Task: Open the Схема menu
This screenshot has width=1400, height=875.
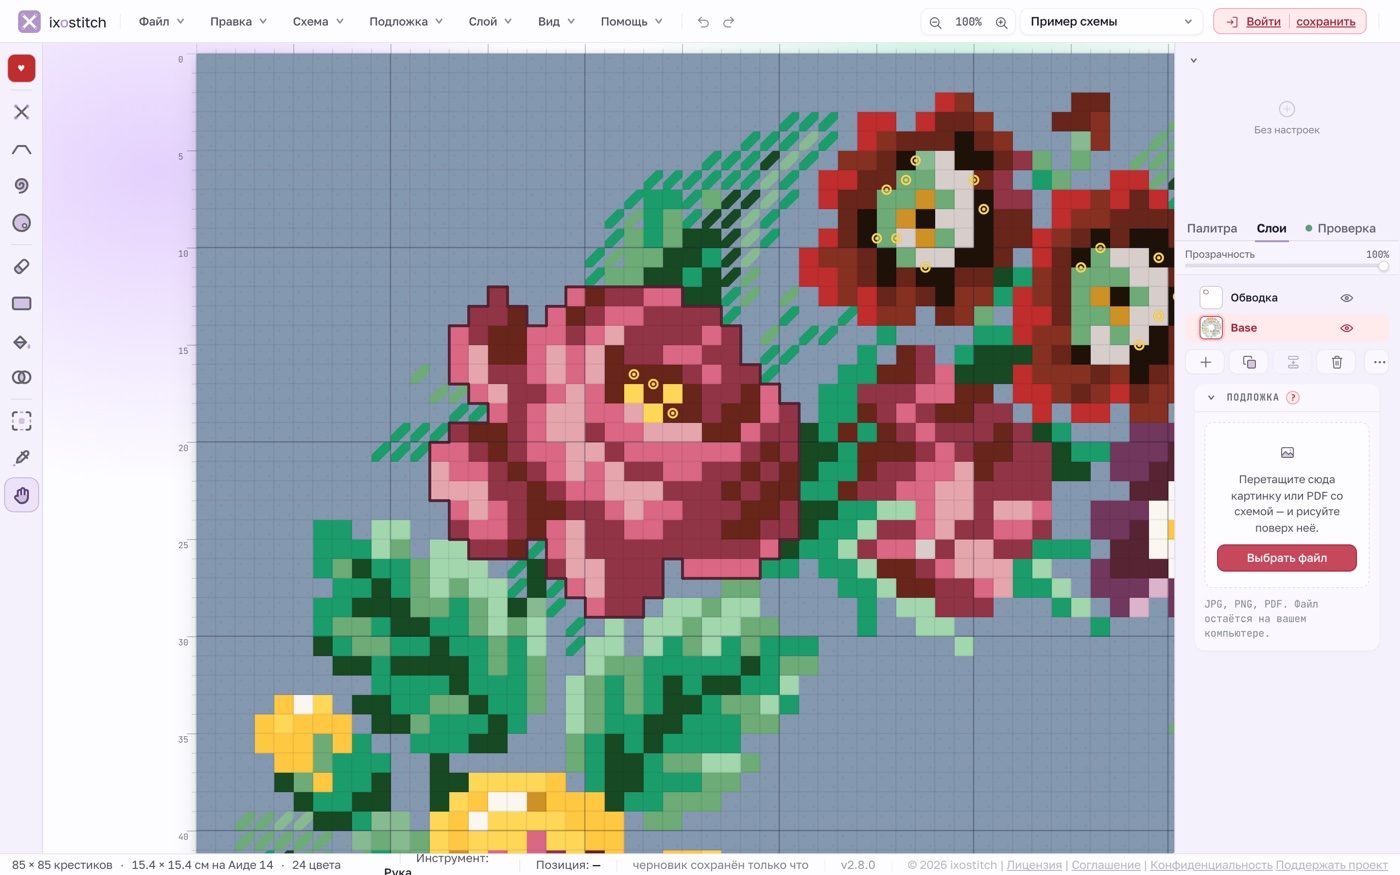Action: pos(318,22)
